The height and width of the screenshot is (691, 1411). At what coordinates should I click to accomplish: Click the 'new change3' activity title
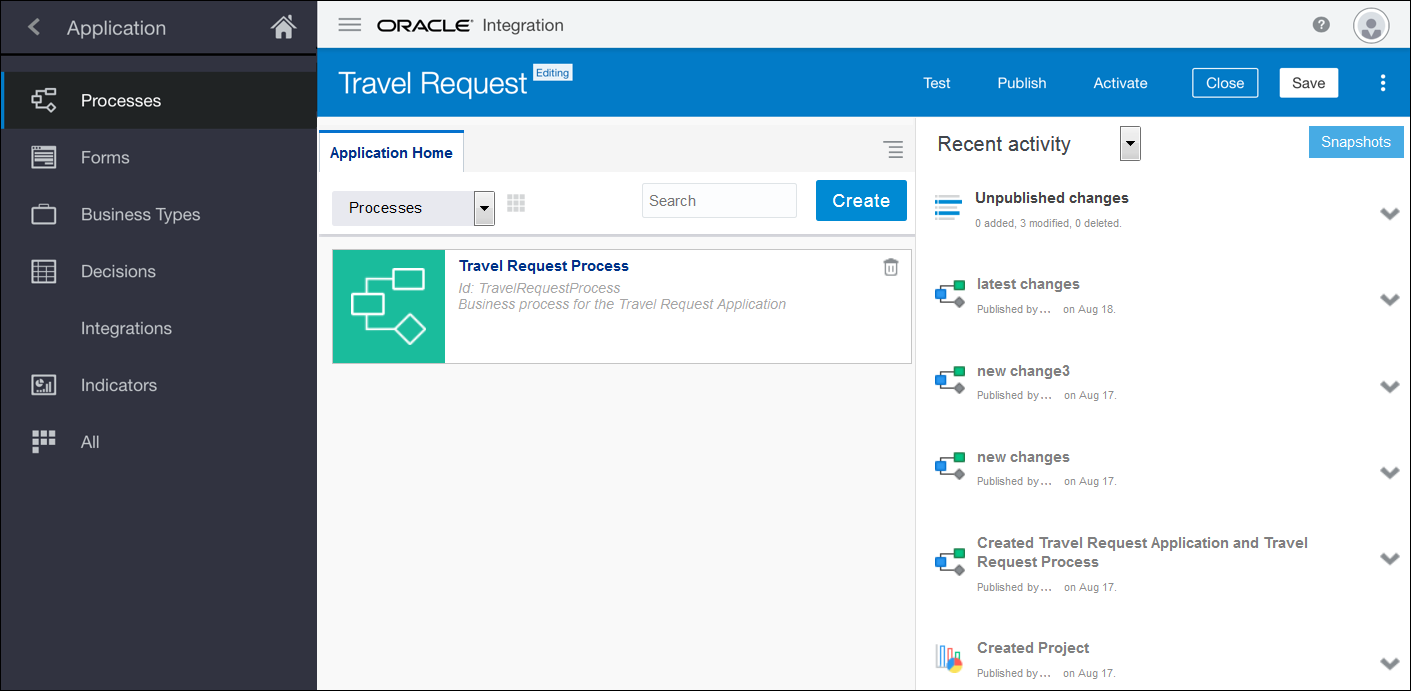[1023, 371]
